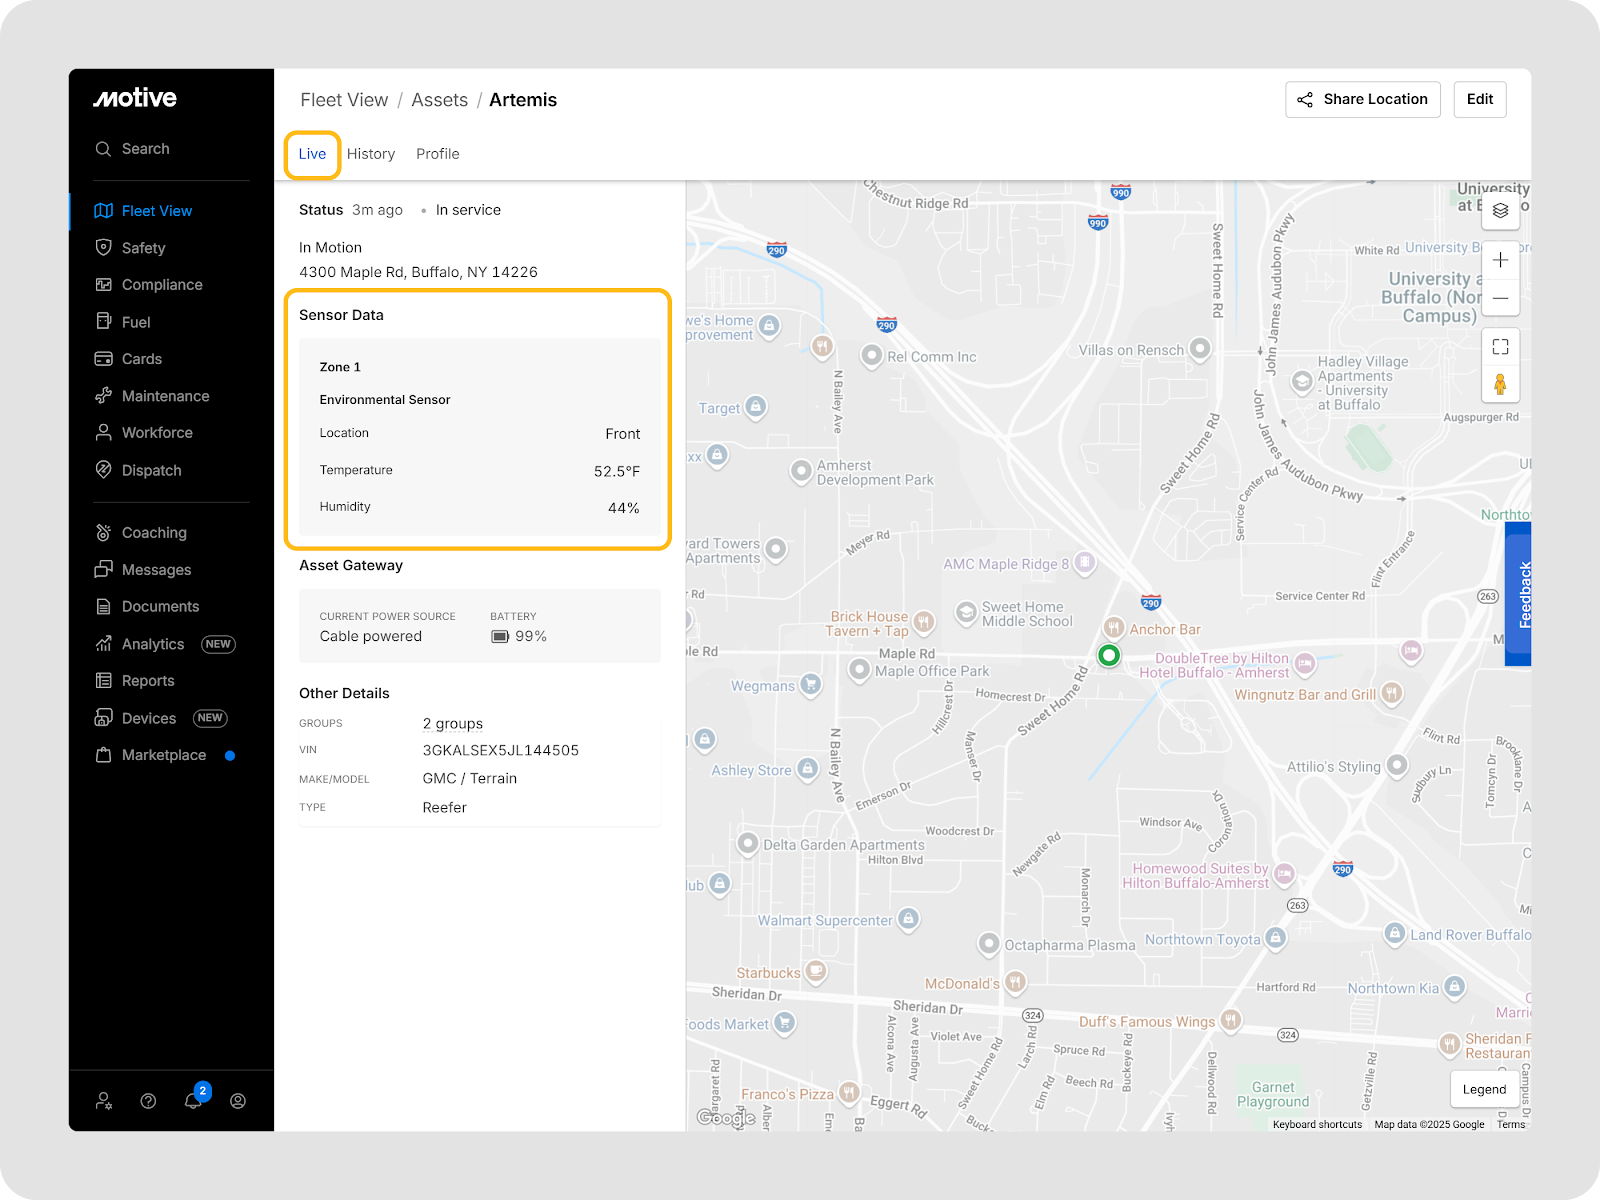The height and width of the screenshot is (1200, 1600).
Task: Switch to the History tab
Action: pyautogui.click(x=371, y=154)
